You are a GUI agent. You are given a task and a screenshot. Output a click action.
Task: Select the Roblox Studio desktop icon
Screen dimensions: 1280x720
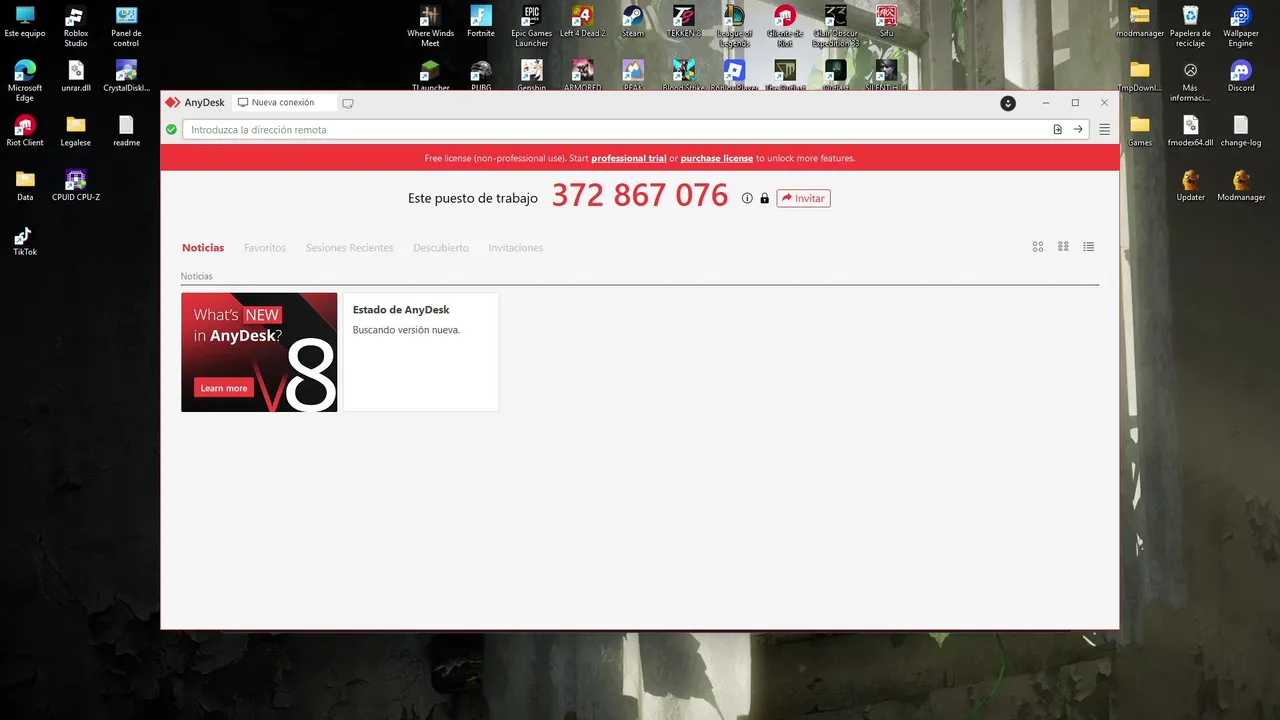[x=76, y=26]
